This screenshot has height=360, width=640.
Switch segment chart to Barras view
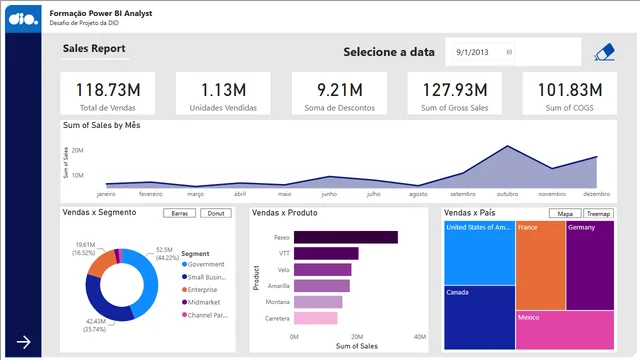click(x=180, y=213)
